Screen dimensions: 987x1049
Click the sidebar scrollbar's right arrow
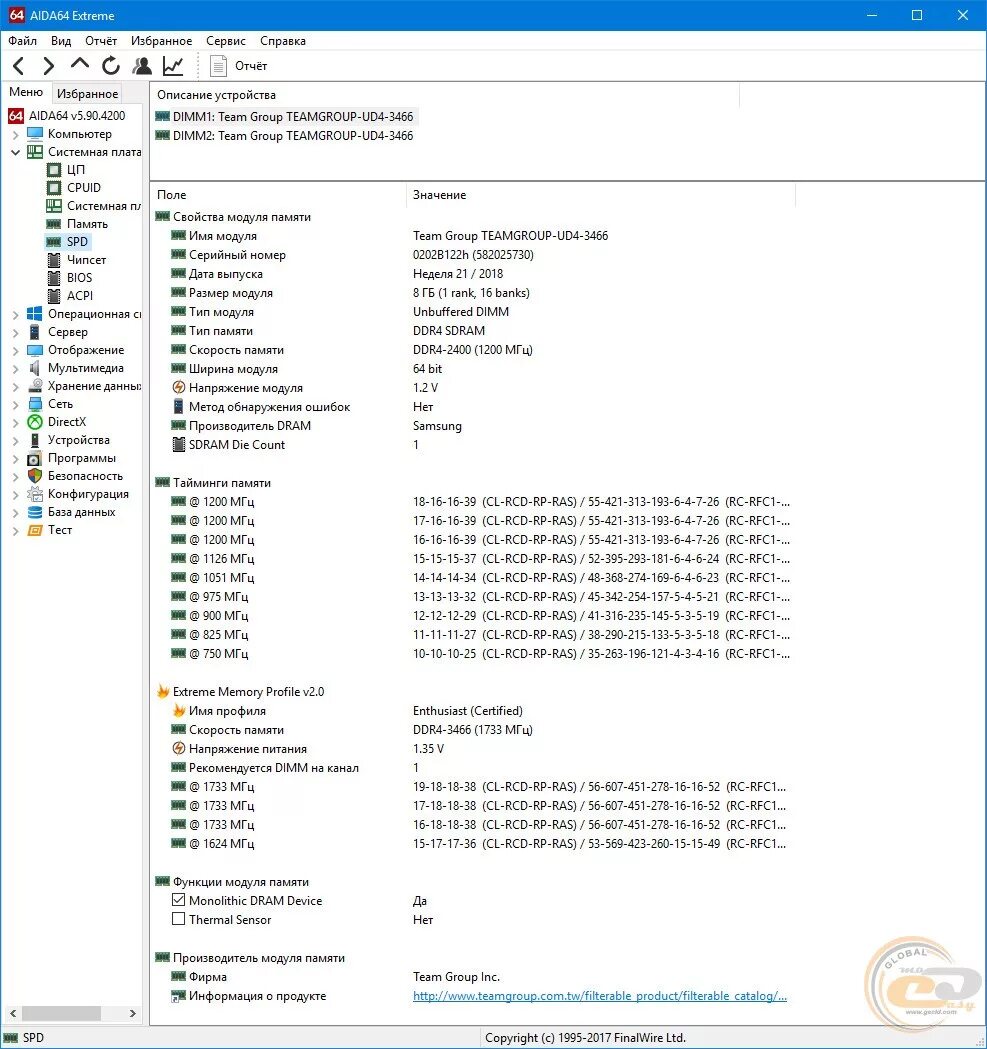coord(132,1013)
